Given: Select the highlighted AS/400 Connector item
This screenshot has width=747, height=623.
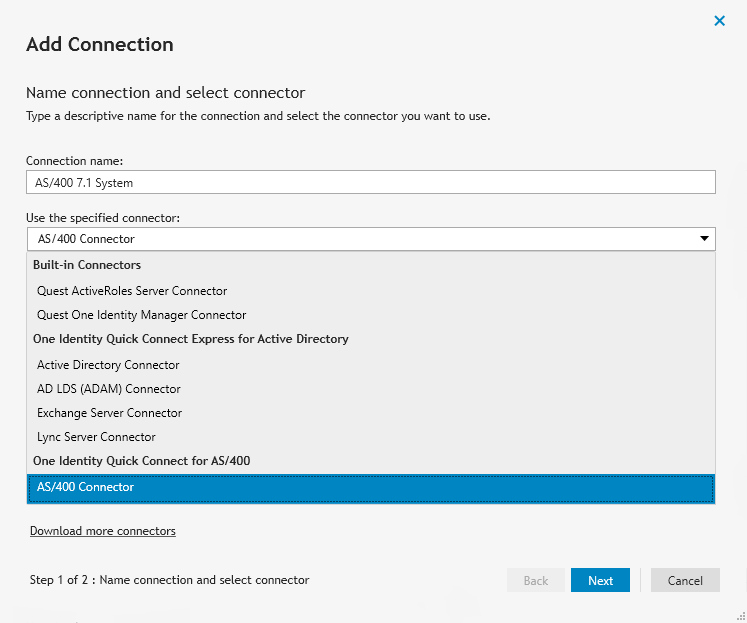Looking at the screenshot, I should (x=371, y=488).
